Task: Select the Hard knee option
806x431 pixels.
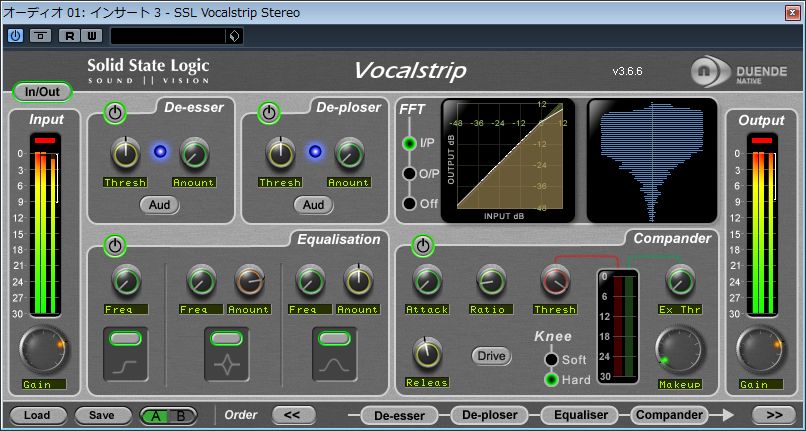Action: pyautogui.click(x=552, y=380)
